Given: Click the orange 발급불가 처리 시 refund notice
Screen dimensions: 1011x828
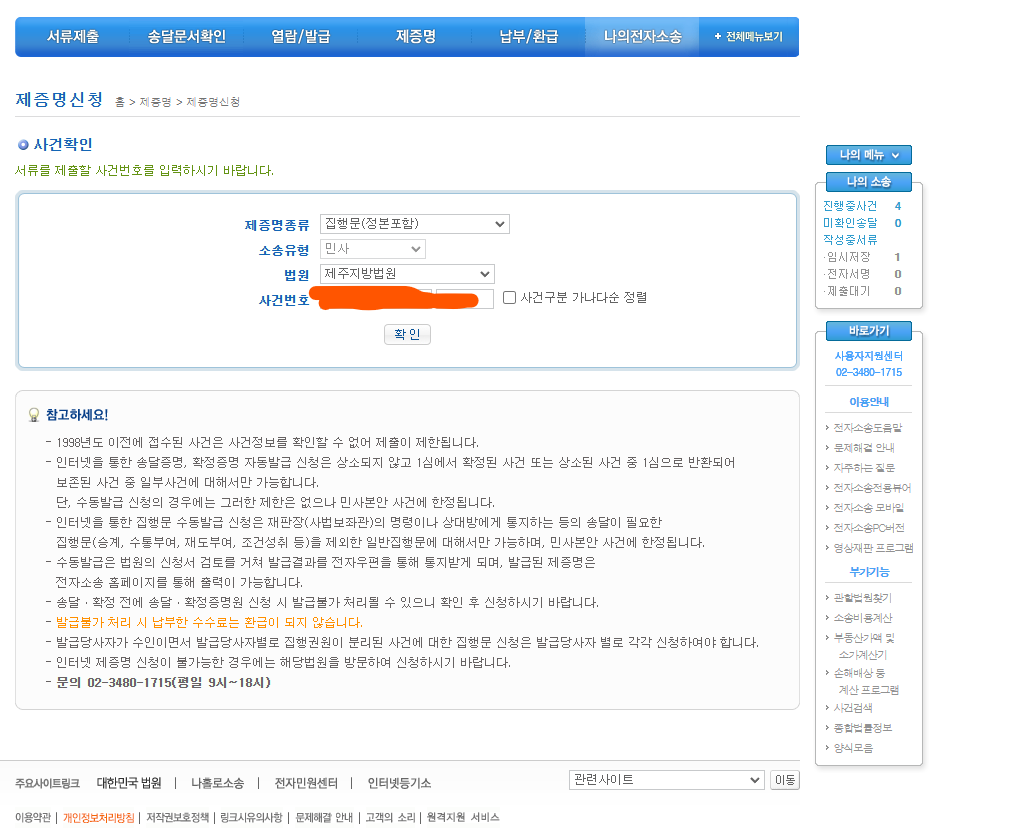Looking at the screenshot, I should (209, 622).
